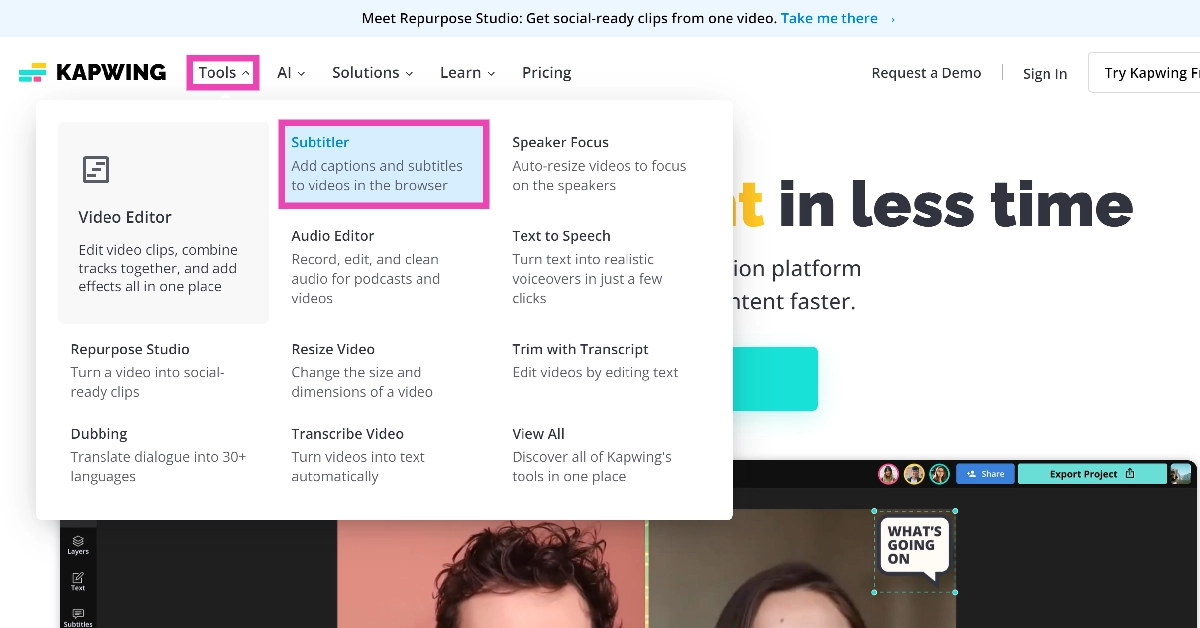Click the teal collaborator avatar
Screen dimensions: 1200x628
tap(938, 474)
